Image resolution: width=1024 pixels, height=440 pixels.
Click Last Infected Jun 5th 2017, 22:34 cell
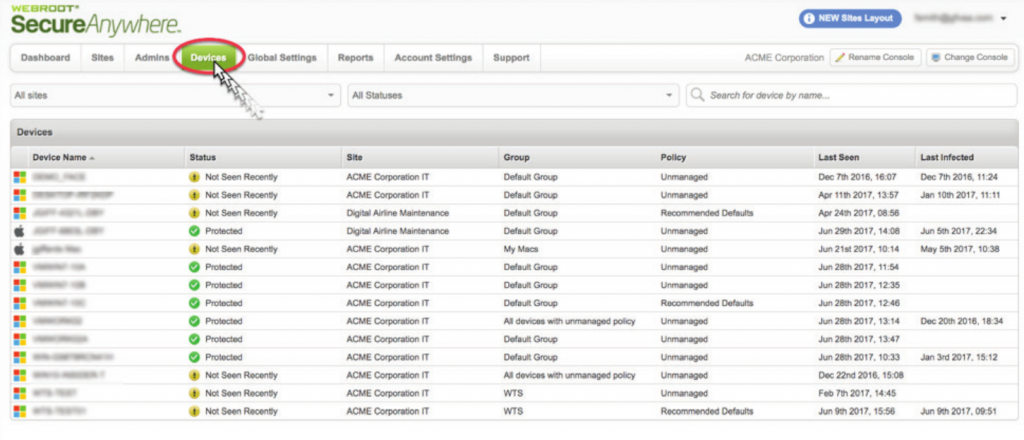coord(959,231)
